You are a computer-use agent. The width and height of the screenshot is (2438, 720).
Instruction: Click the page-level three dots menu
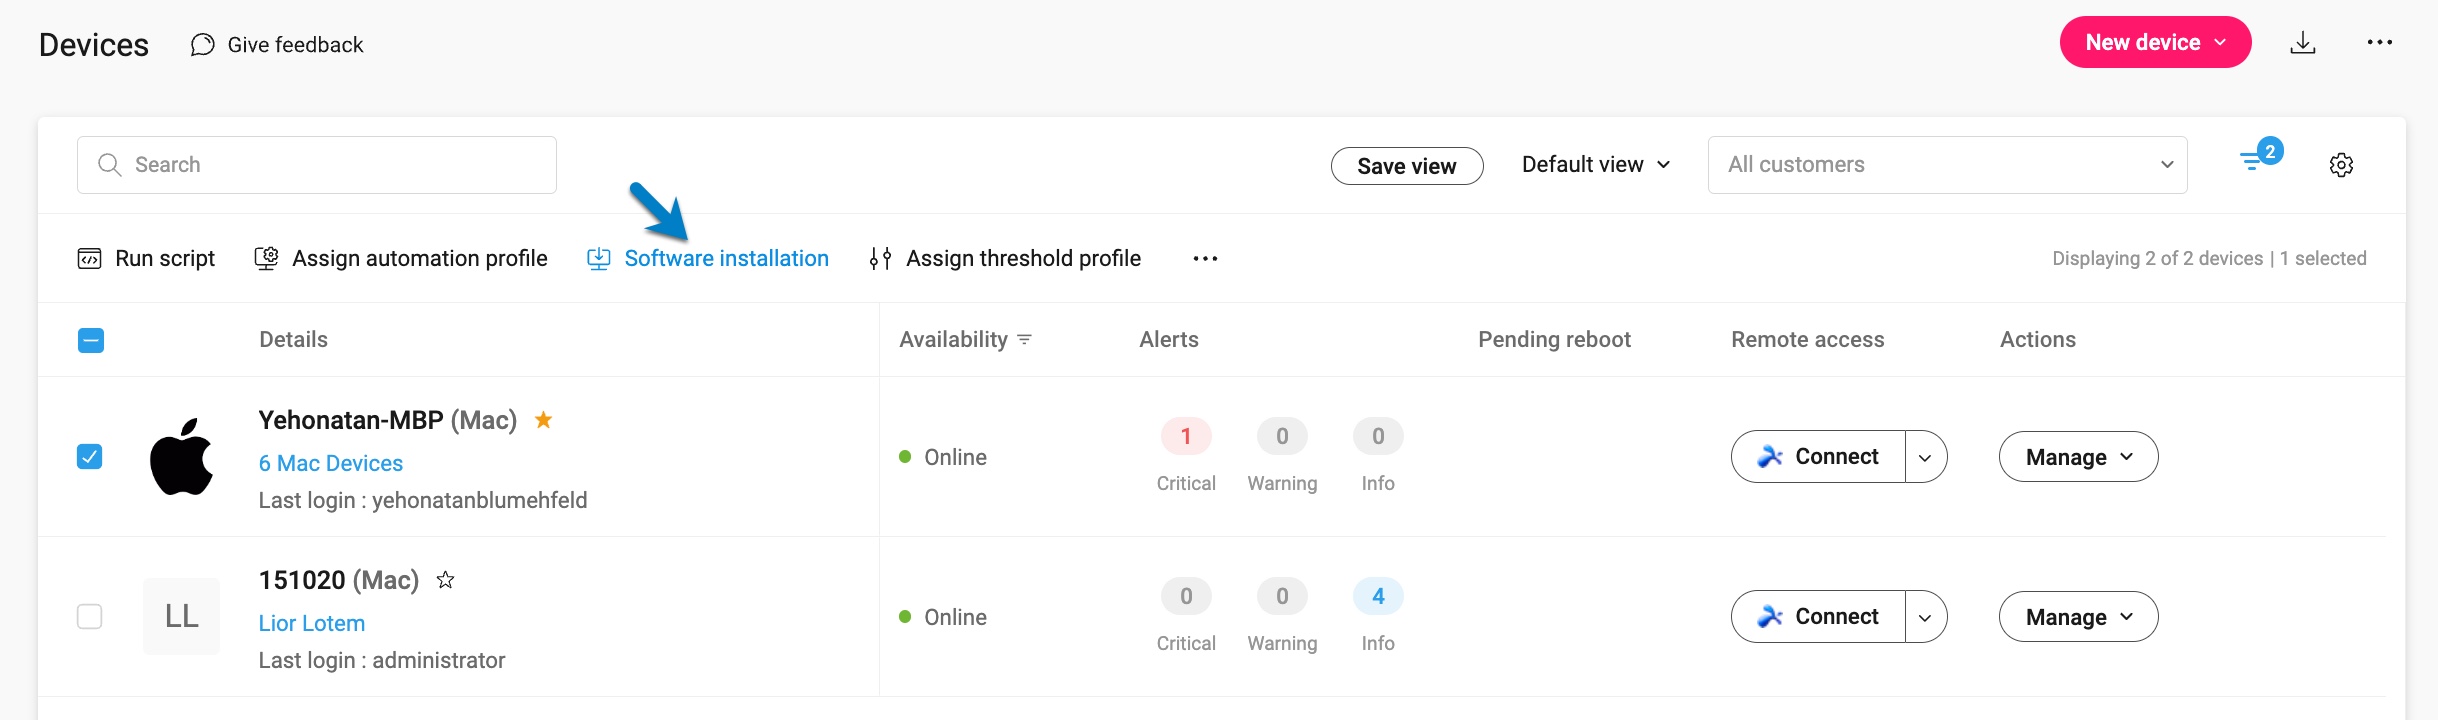(x=2379, y=43)
